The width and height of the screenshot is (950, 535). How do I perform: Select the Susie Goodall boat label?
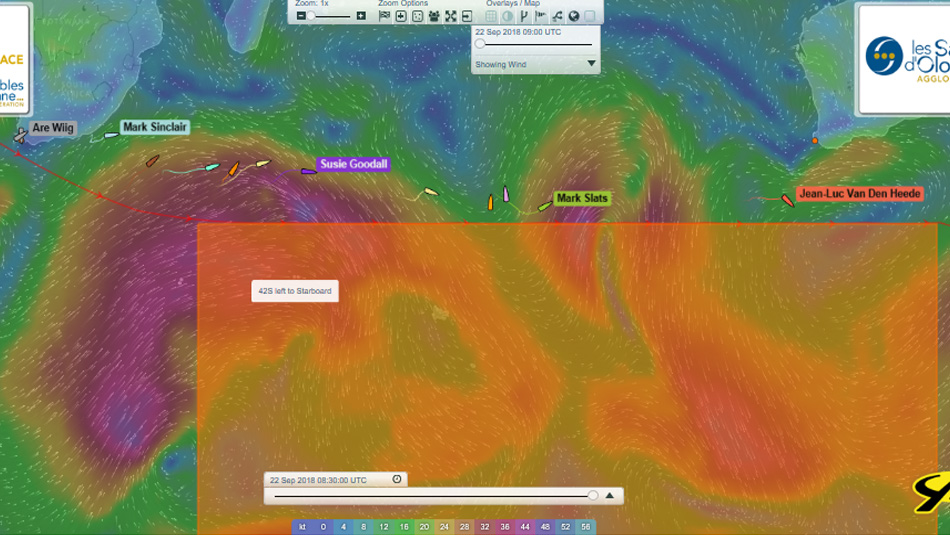pyautogui.click(x=354, y=164)
